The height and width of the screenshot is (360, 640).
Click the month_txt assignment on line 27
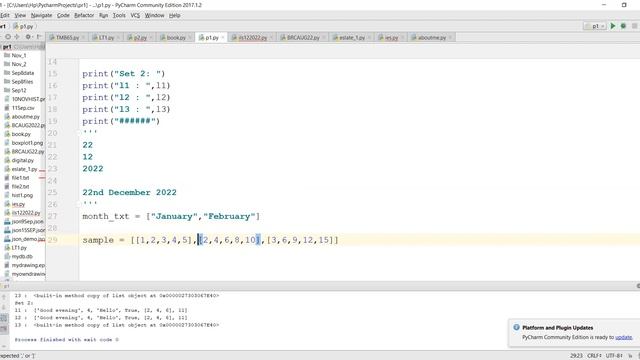pos(171,216)
